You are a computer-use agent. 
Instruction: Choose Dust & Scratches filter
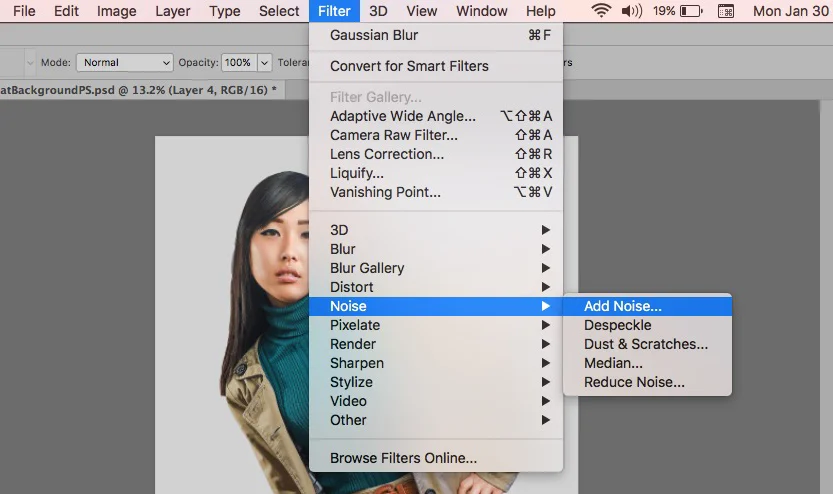(647, 344)
